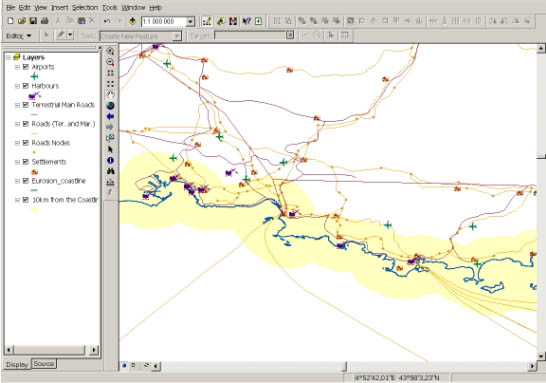Open the Find binoculars tool
This screenshot has height=383, width=546.
[x=110, y=171]
